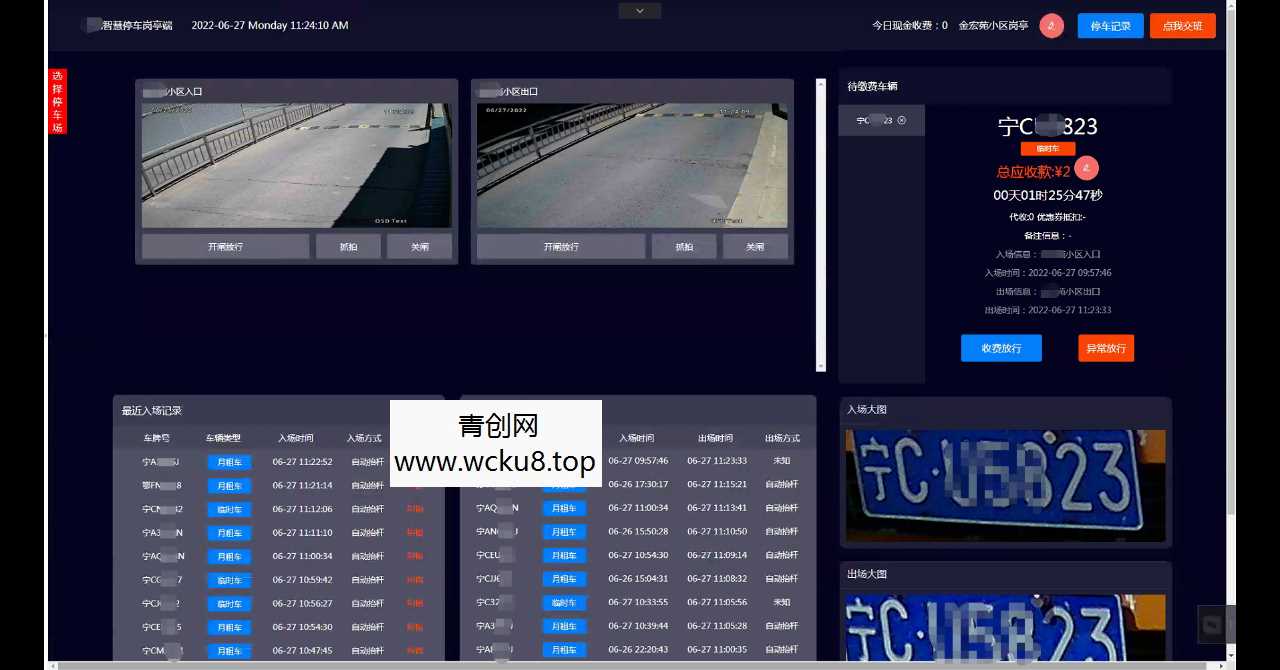Select the 宁C vehicle entry in 待缴费车辆 panel
1280x670 pixels.
tap(875, 120)
